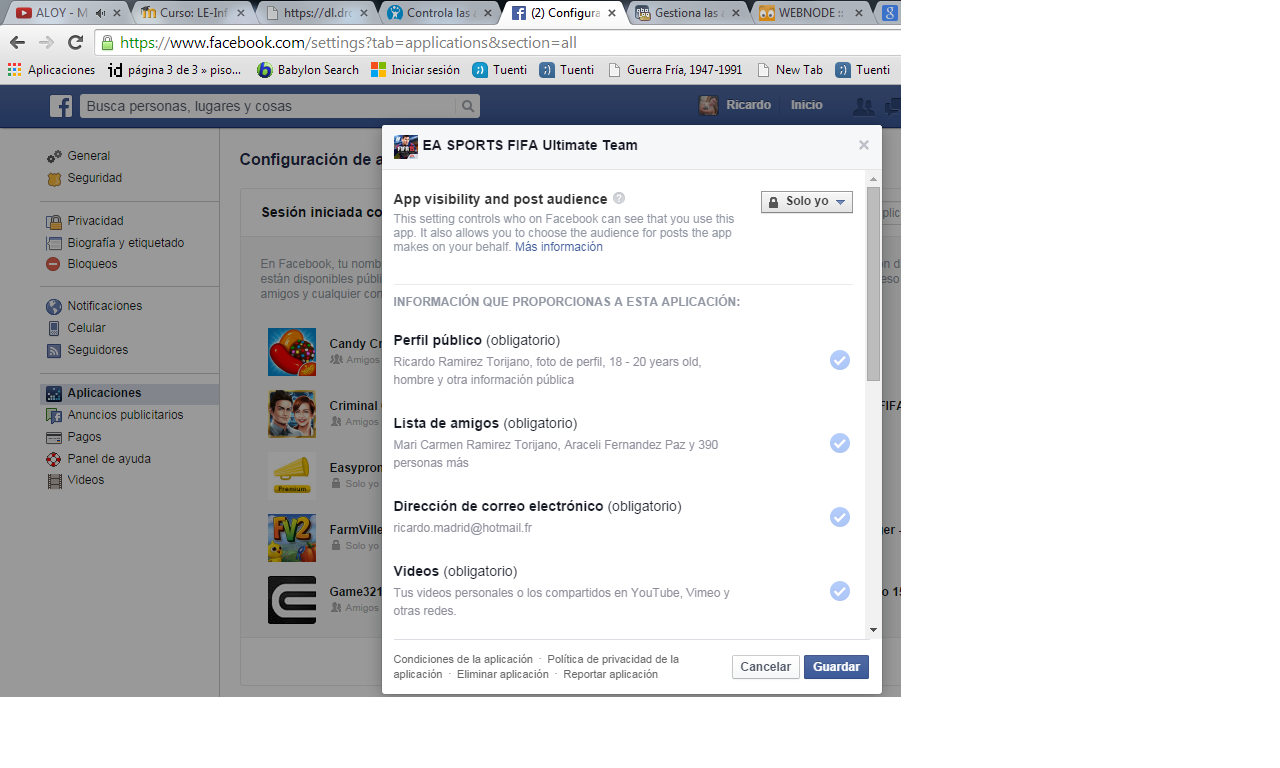Click the Notificaciones globe icon
Viewport: 1280px width, 768px height.
pos(54,306)
